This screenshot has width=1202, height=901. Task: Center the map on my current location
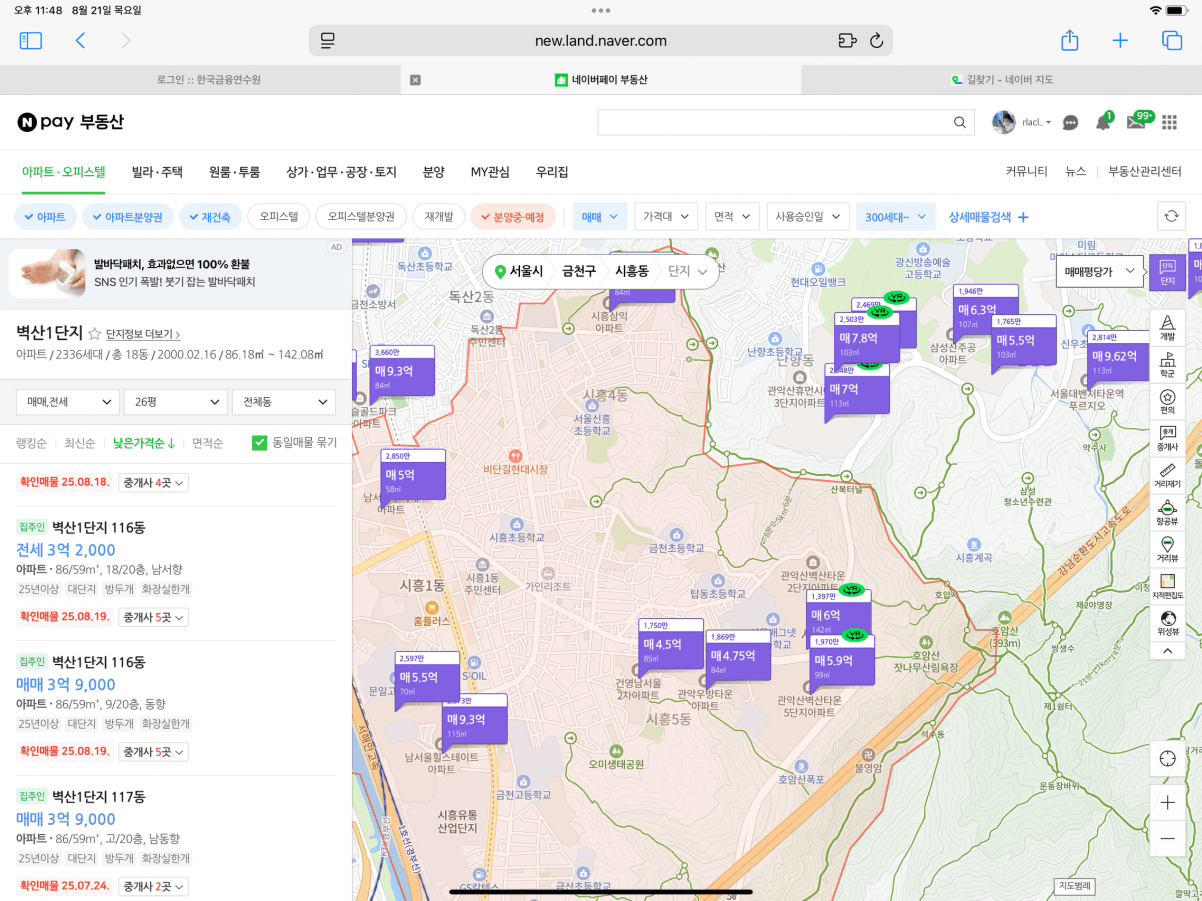click(1167, 758)
